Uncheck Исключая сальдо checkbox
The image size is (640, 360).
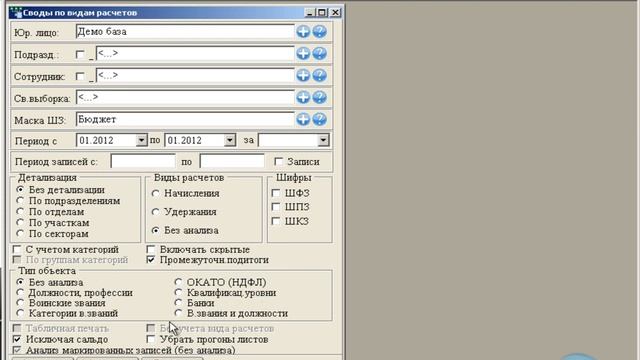pos(17,339)
